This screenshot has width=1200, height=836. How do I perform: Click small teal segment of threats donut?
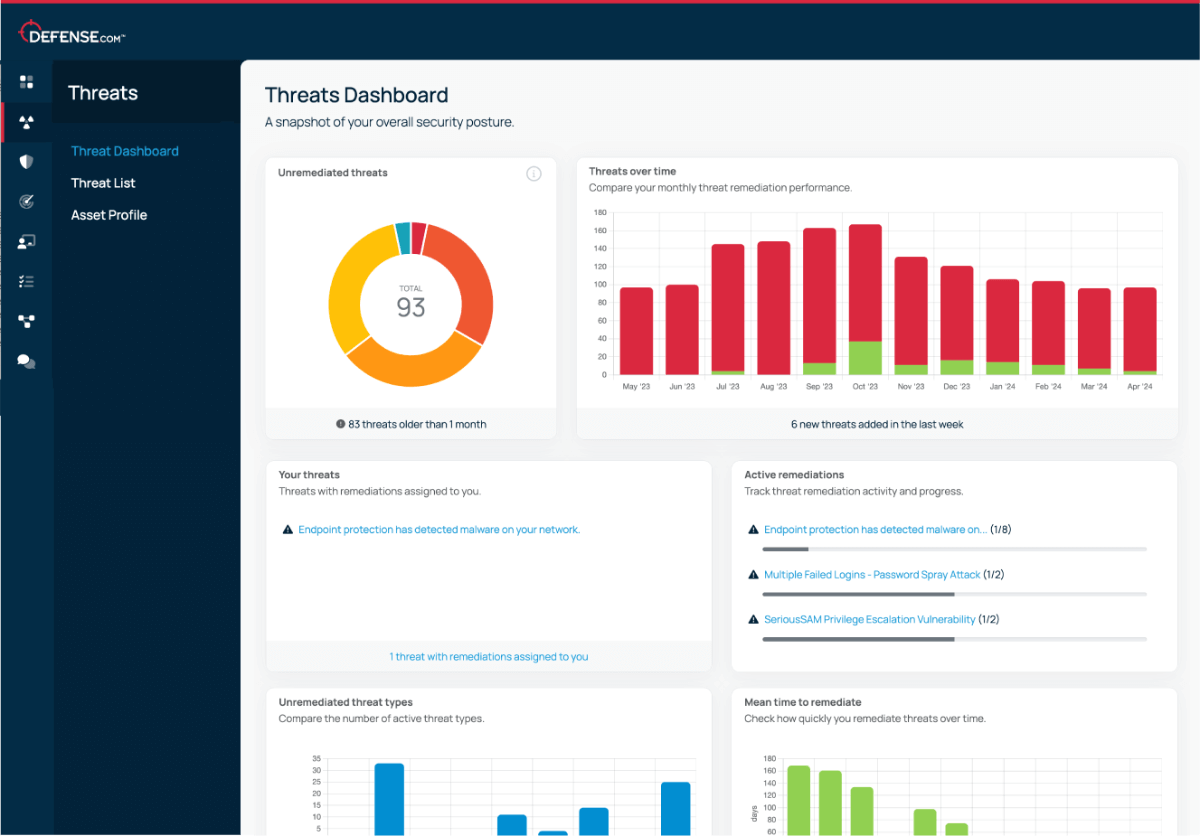pos(403,238)
